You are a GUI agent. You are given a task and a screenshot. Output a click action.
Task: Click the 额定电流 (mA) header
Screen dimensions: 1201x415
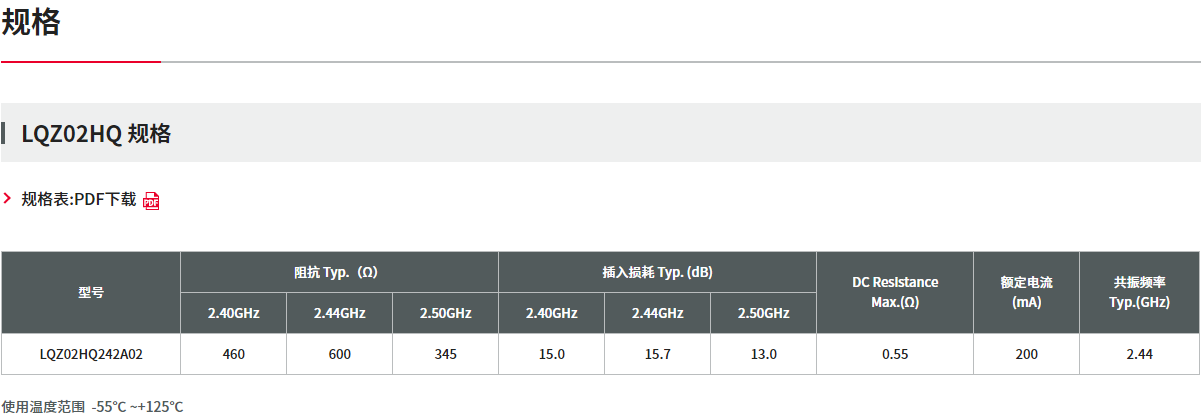pyautogui.click(x=1026, y=293)
